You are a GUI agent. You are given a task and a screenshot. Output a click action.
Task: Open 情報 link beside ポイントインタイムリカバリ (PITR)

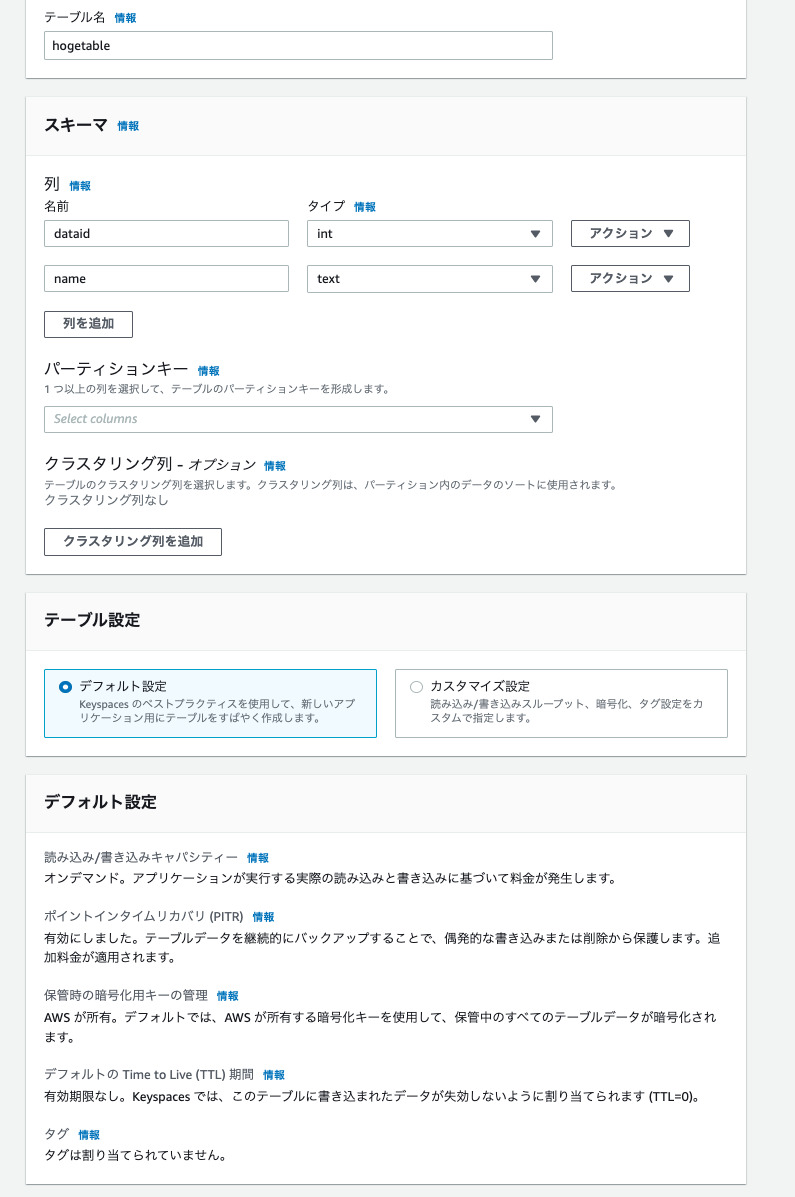[263, 917]
